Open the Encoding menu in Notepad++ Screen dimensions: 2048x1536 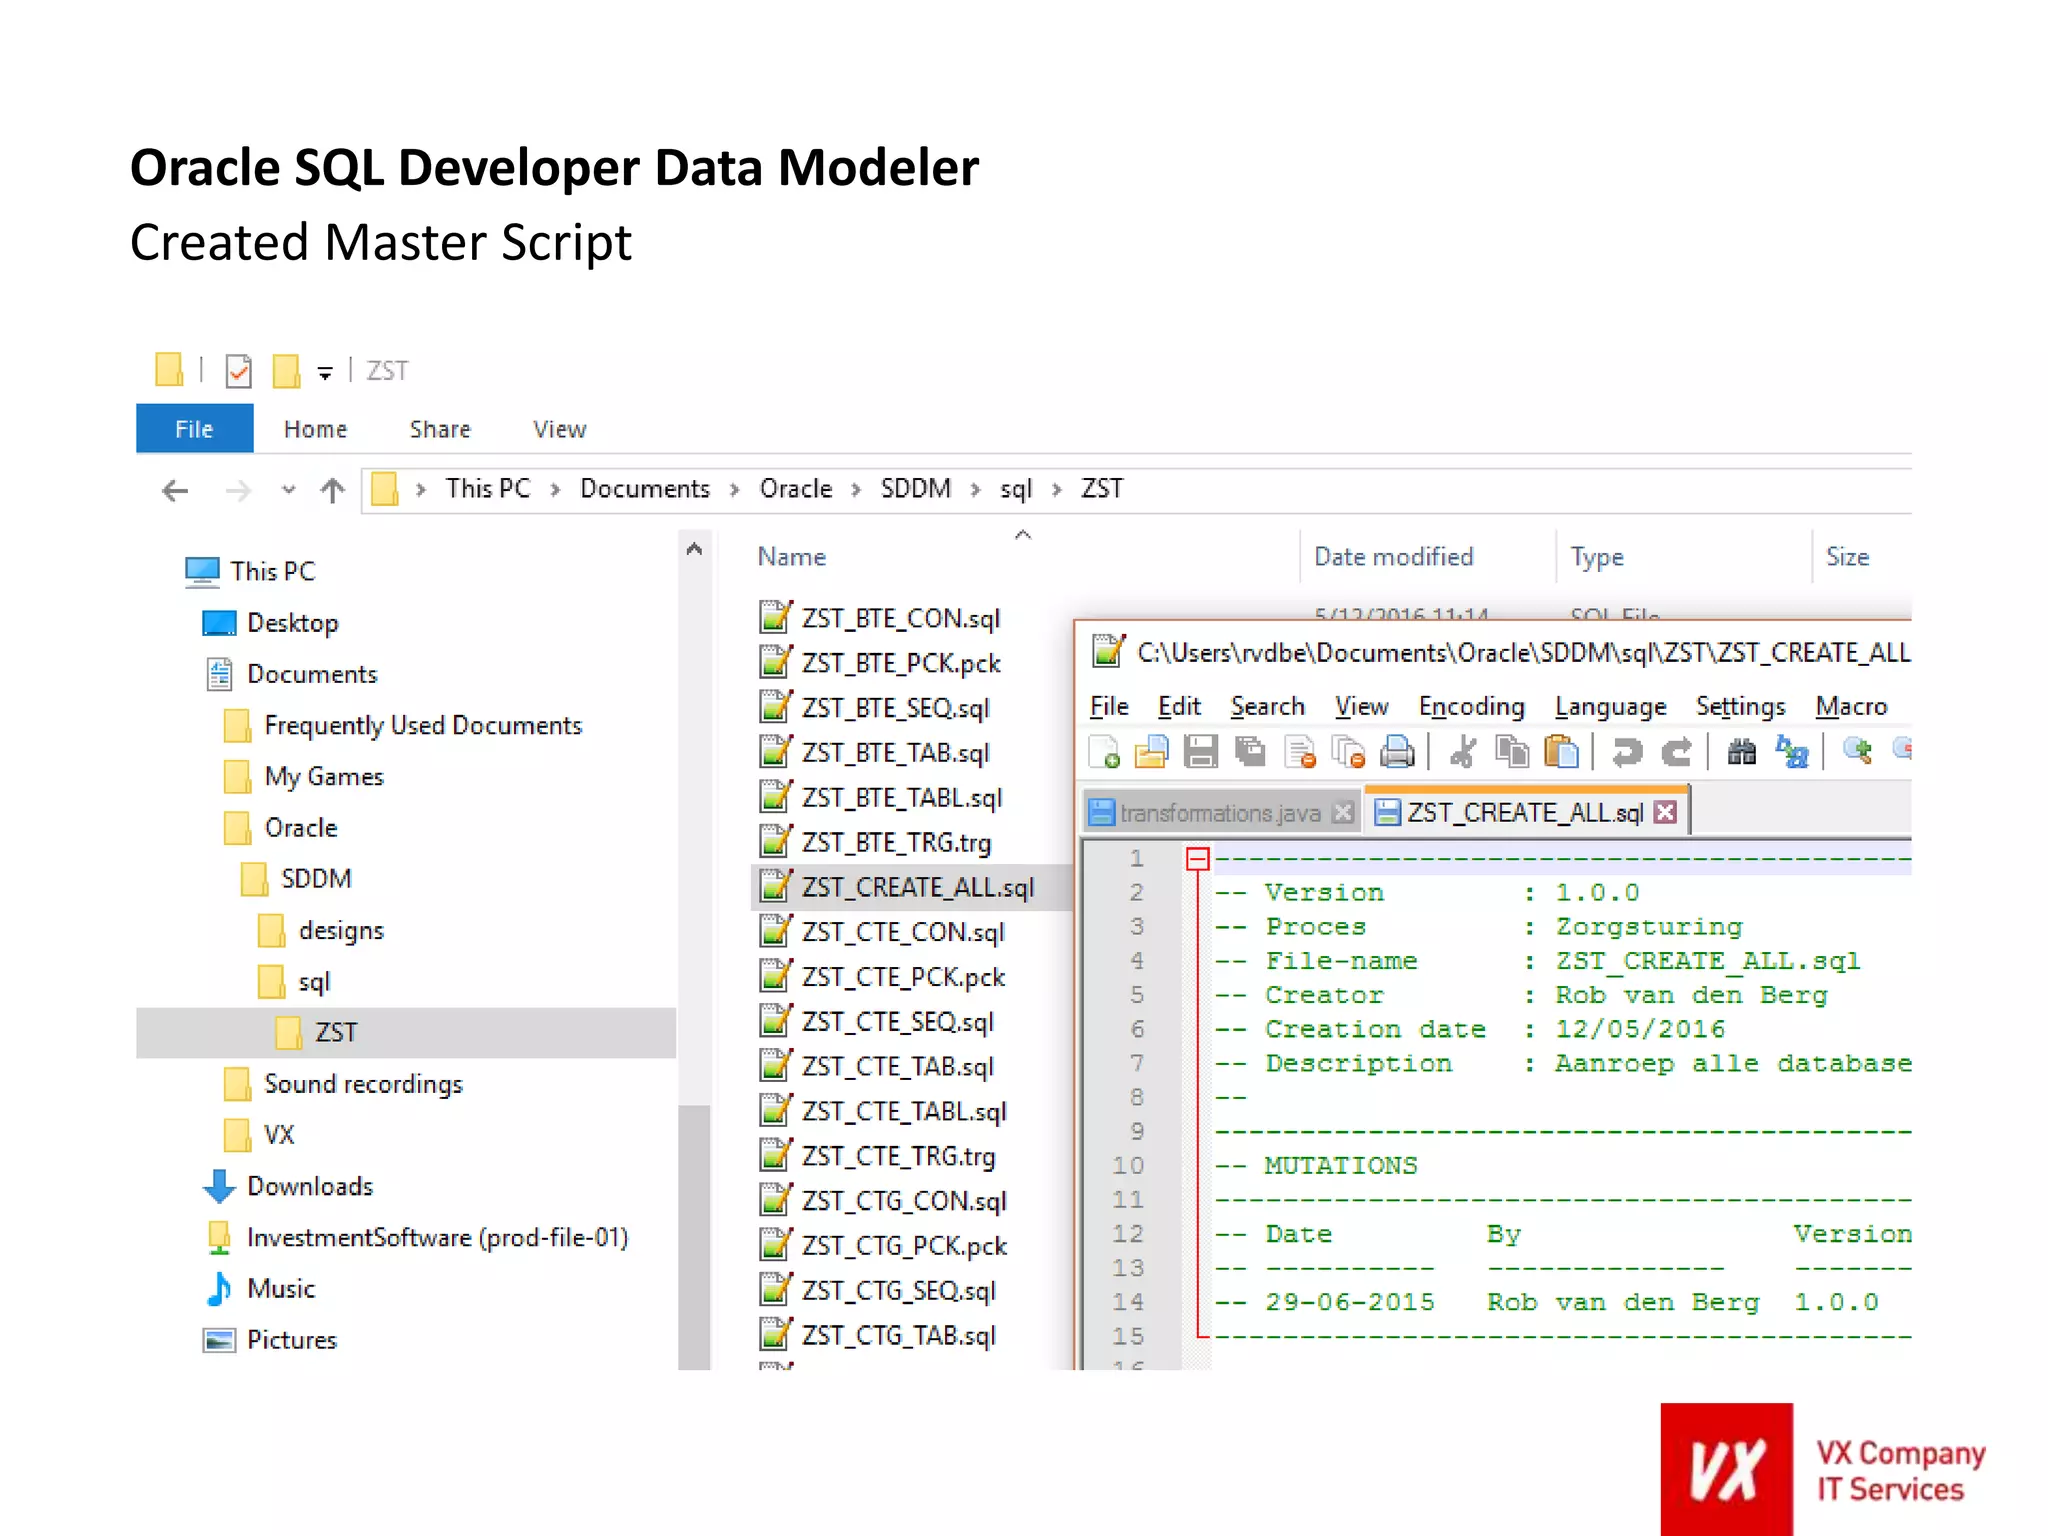(1471, 707)
